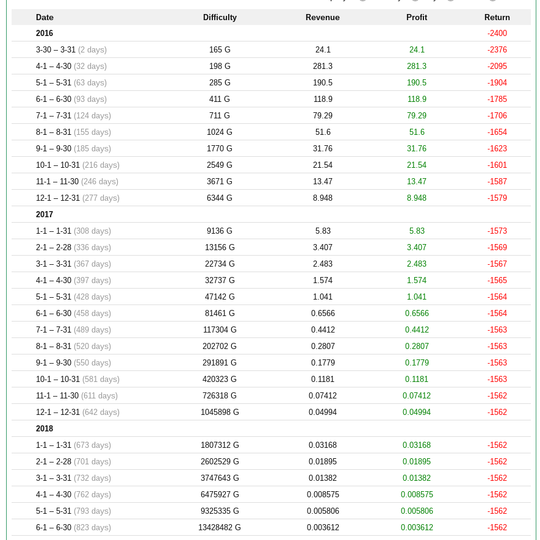Viewport: 540px width, 540px height.
Task: Click the 198 G difficulty cell
Action: point(220,66)
